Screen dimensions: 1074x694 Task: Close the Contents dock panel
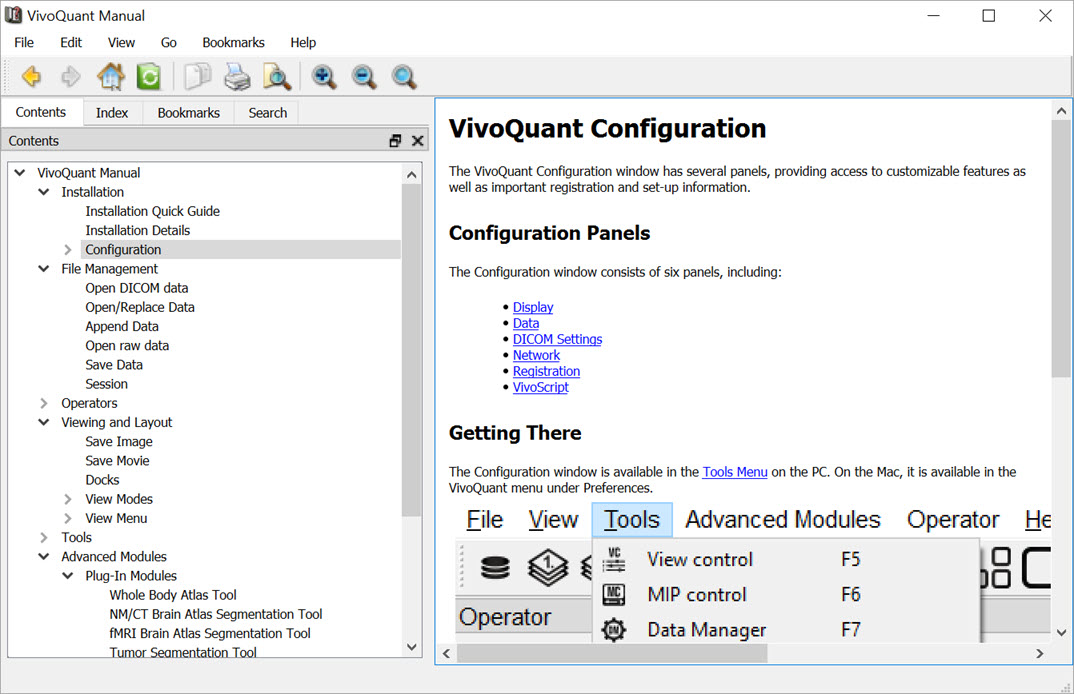[418, 141]
